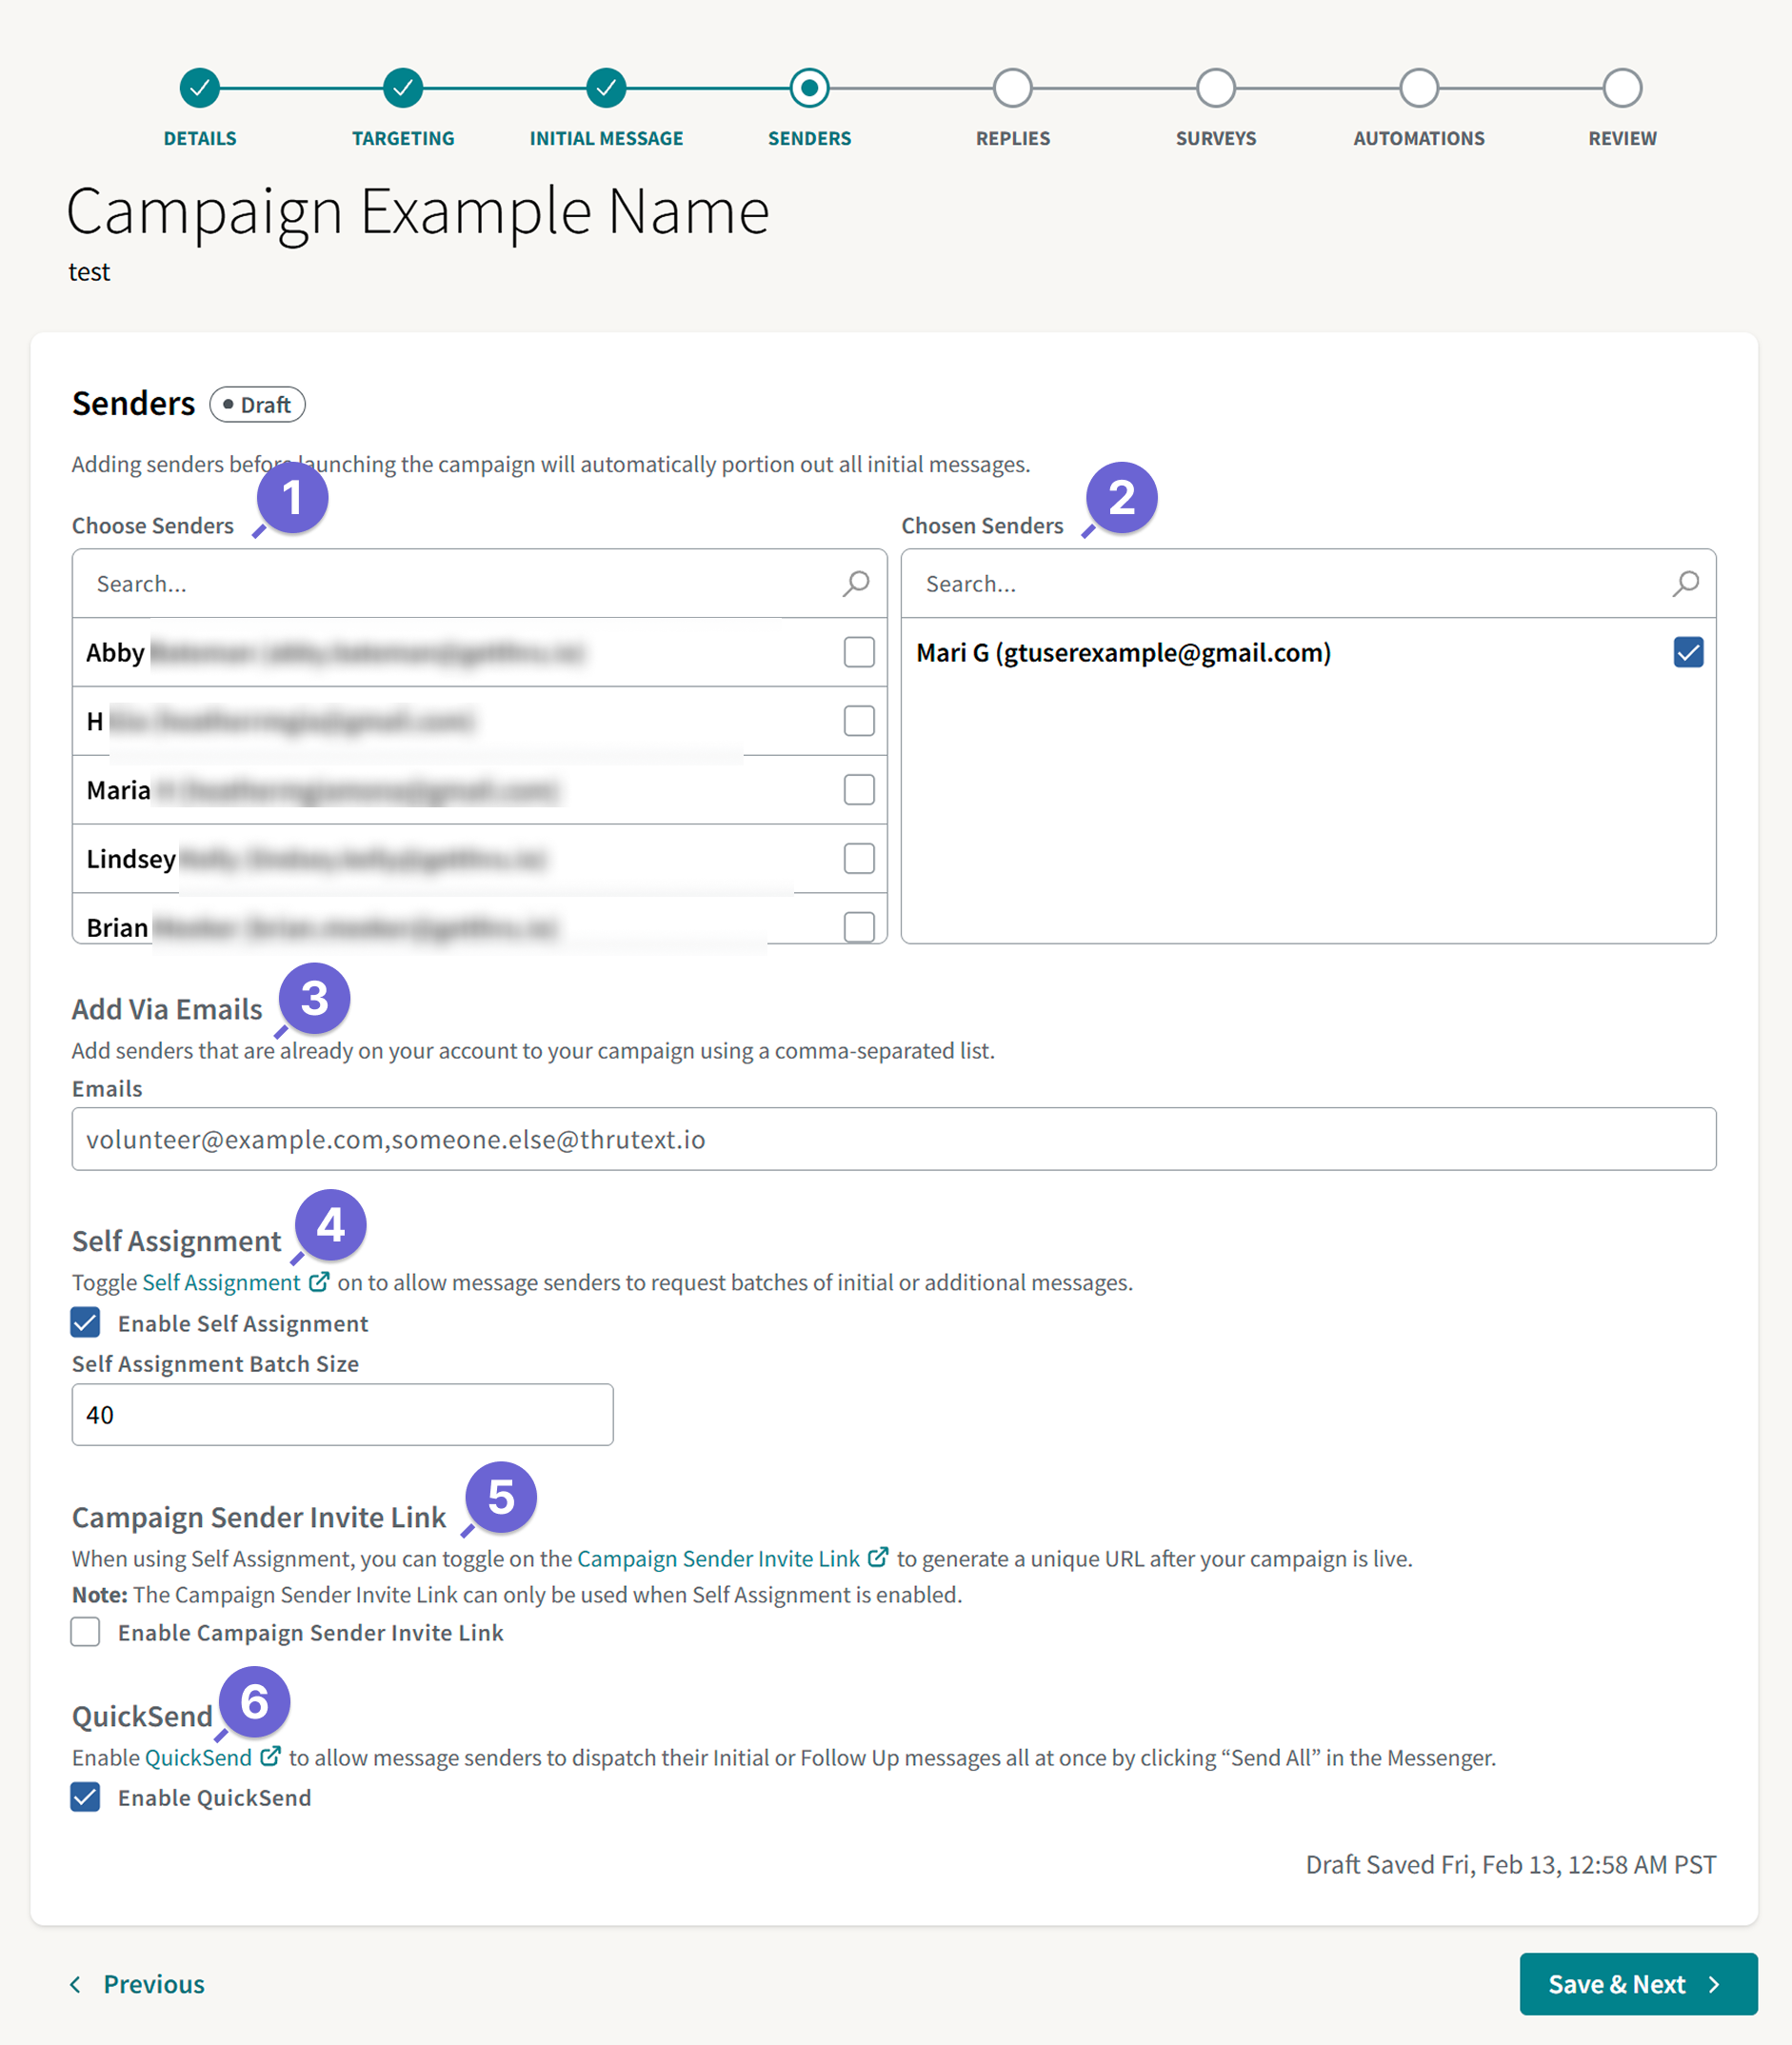Click the external link icon after Campaign Sender Invite Link
This screenshot has height=2045, width=1792.
[x=878, y=1556]
